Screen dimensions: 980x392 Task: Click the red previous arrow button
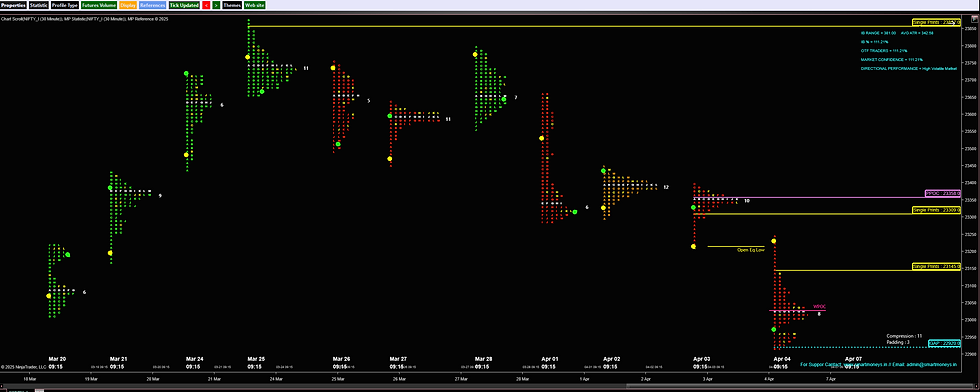206,5
